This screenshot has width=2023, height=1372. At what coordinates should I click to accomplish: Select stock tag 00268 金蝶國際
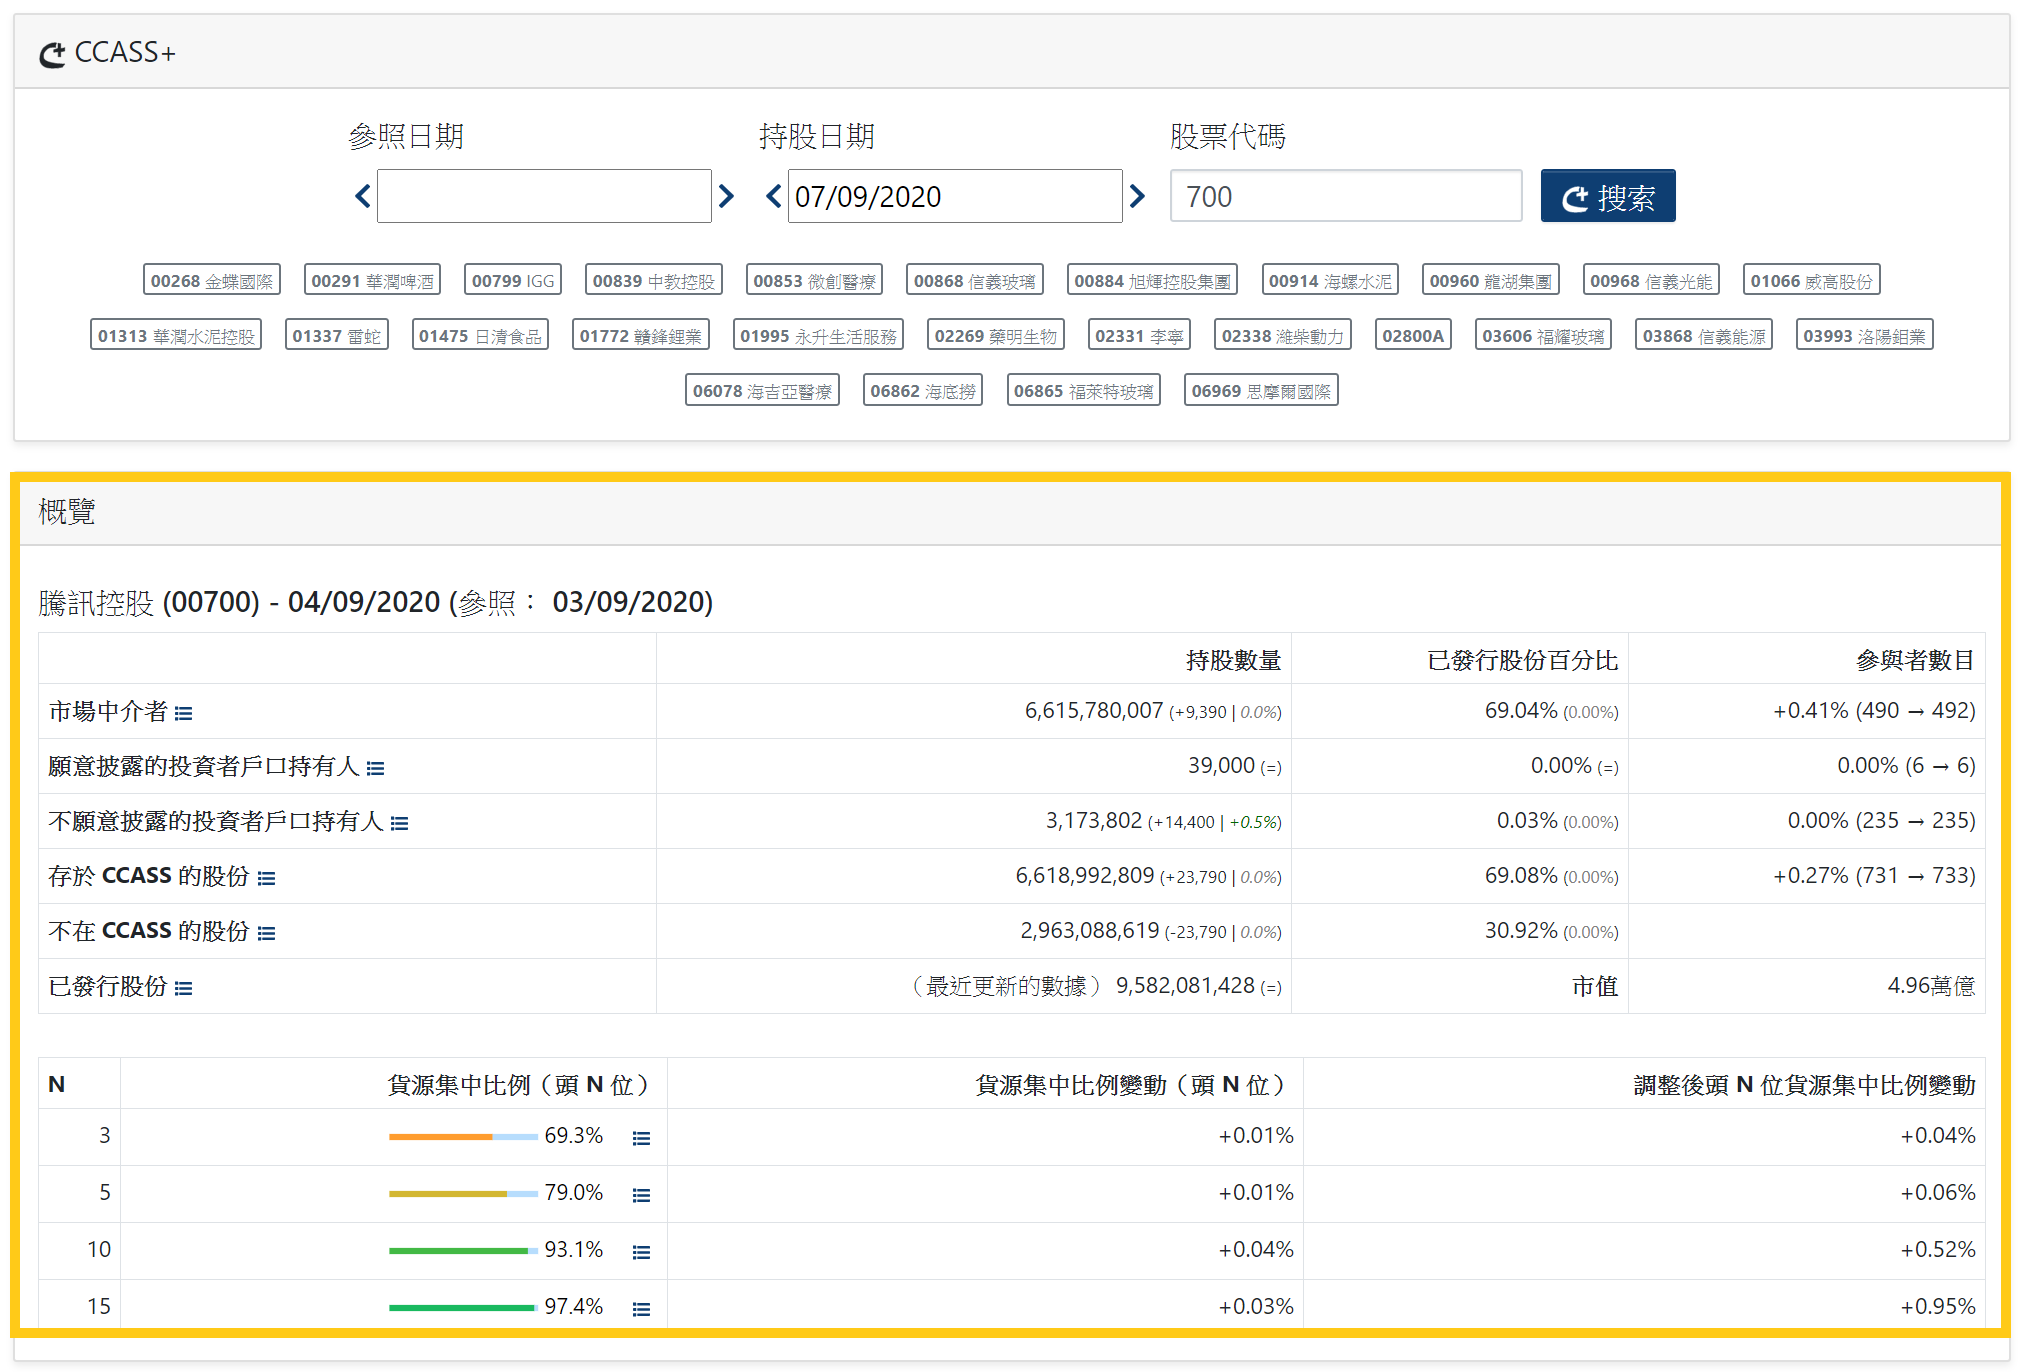pyautogui.click(x=211, y=281)
